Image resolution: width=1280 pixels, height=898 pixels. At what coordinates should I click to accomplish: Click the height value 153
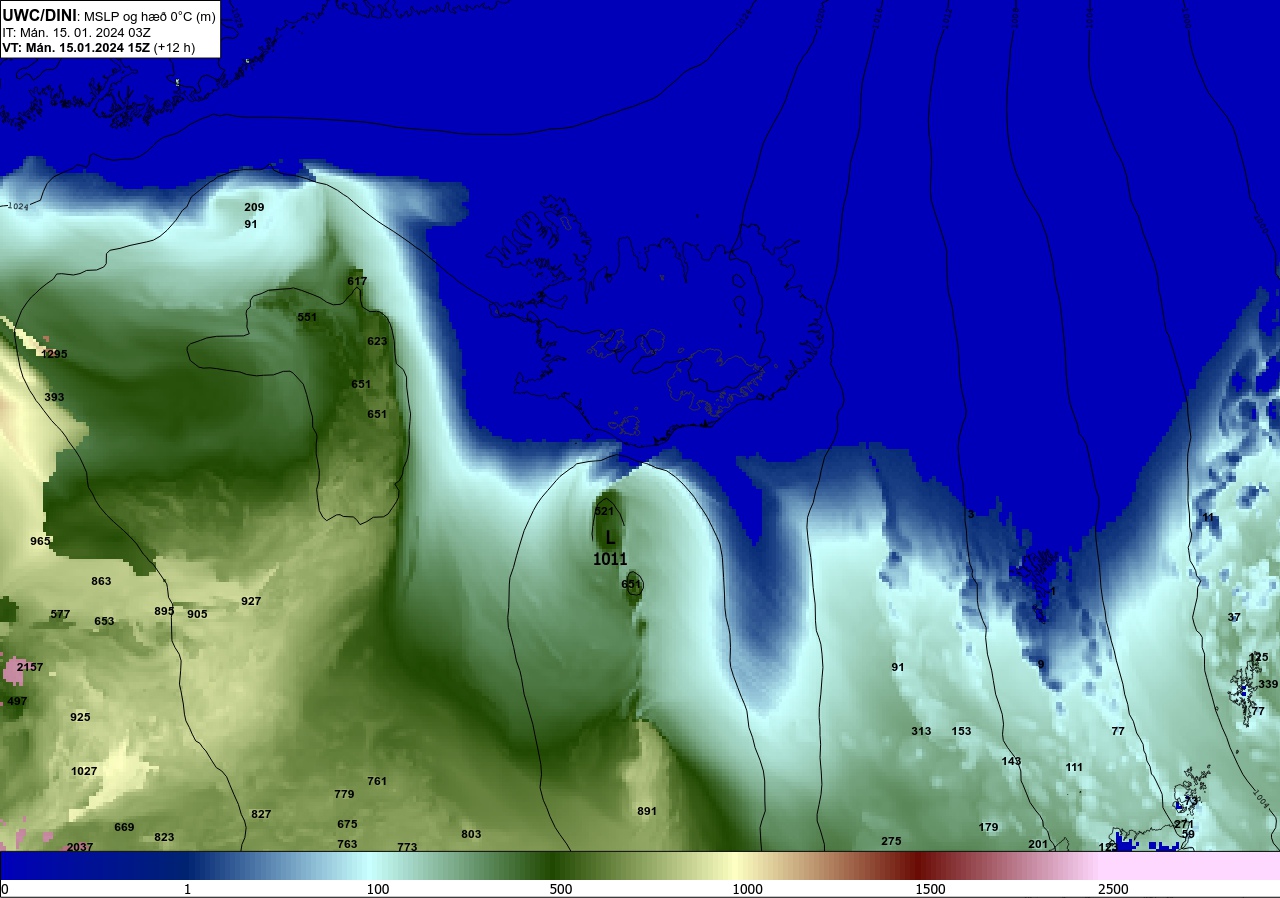click(x=961, y=731)
